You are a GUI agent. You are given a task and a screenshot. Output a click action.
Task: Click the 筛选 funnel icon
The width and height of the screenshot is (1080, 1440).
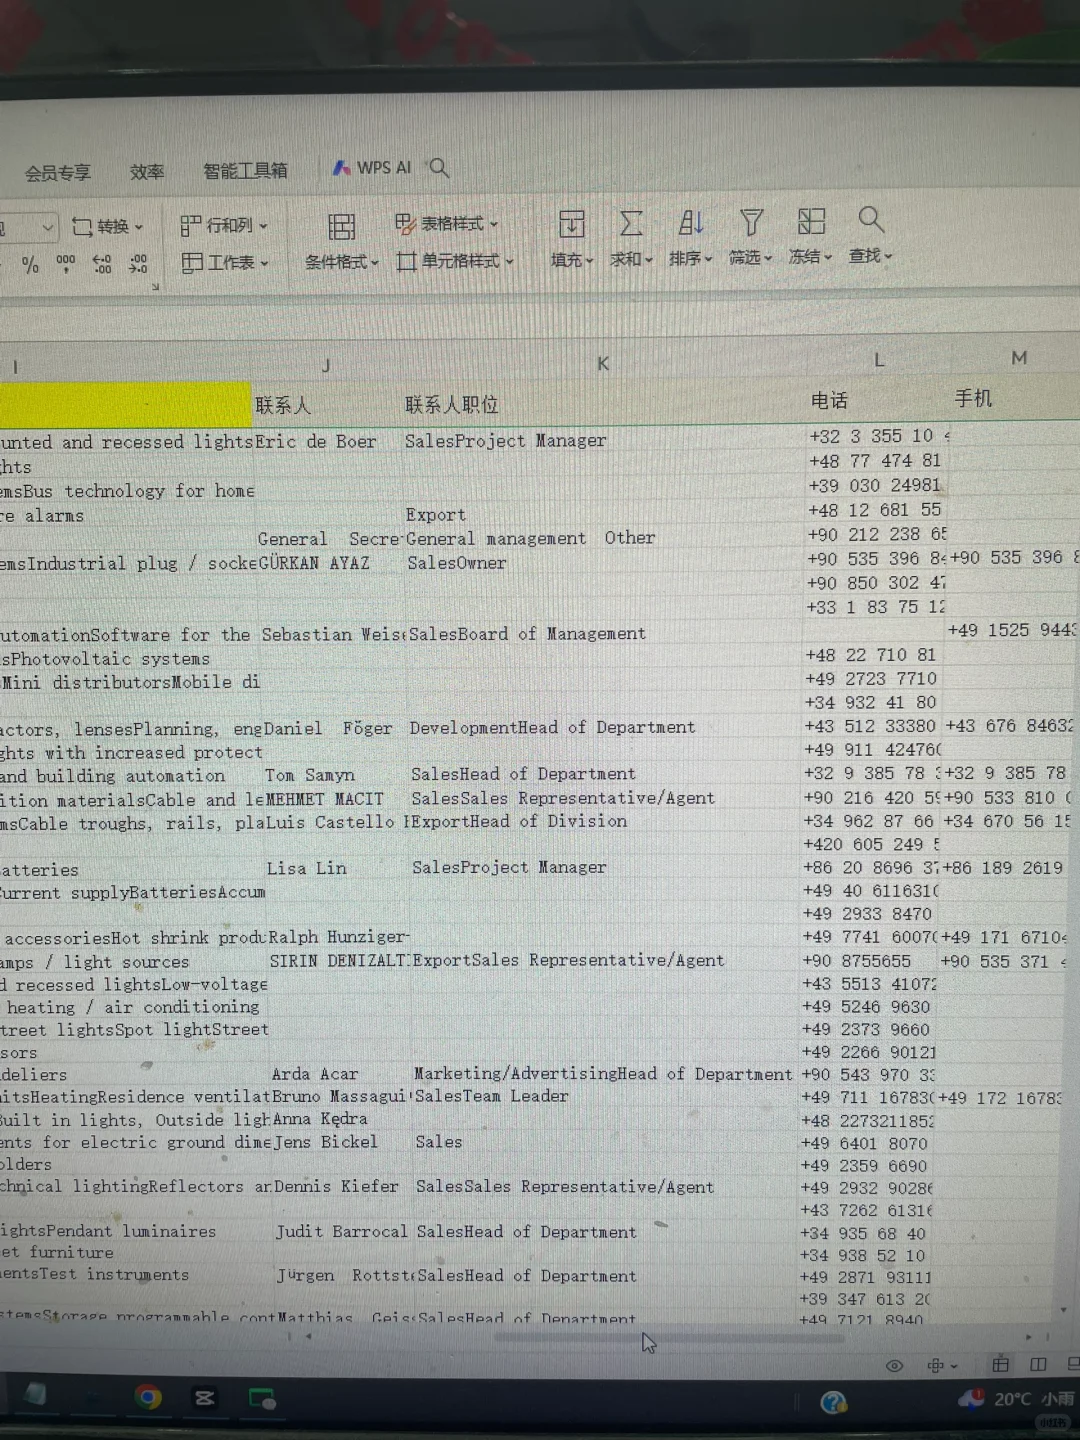751,222
